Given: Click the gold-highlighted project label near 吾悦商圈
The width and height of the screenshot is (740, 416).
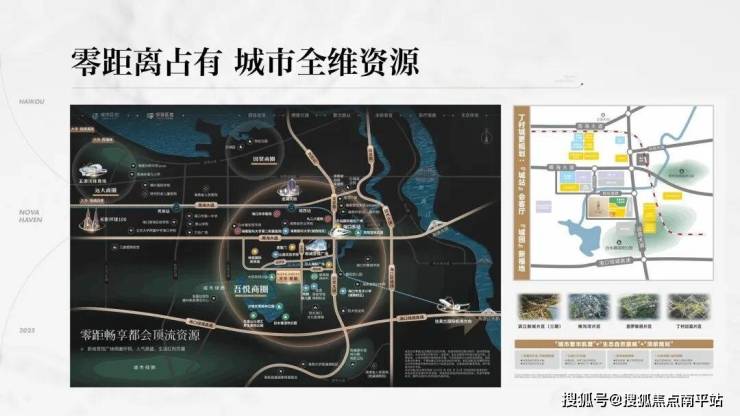Looking at the screenshot, I should [289, 276].
